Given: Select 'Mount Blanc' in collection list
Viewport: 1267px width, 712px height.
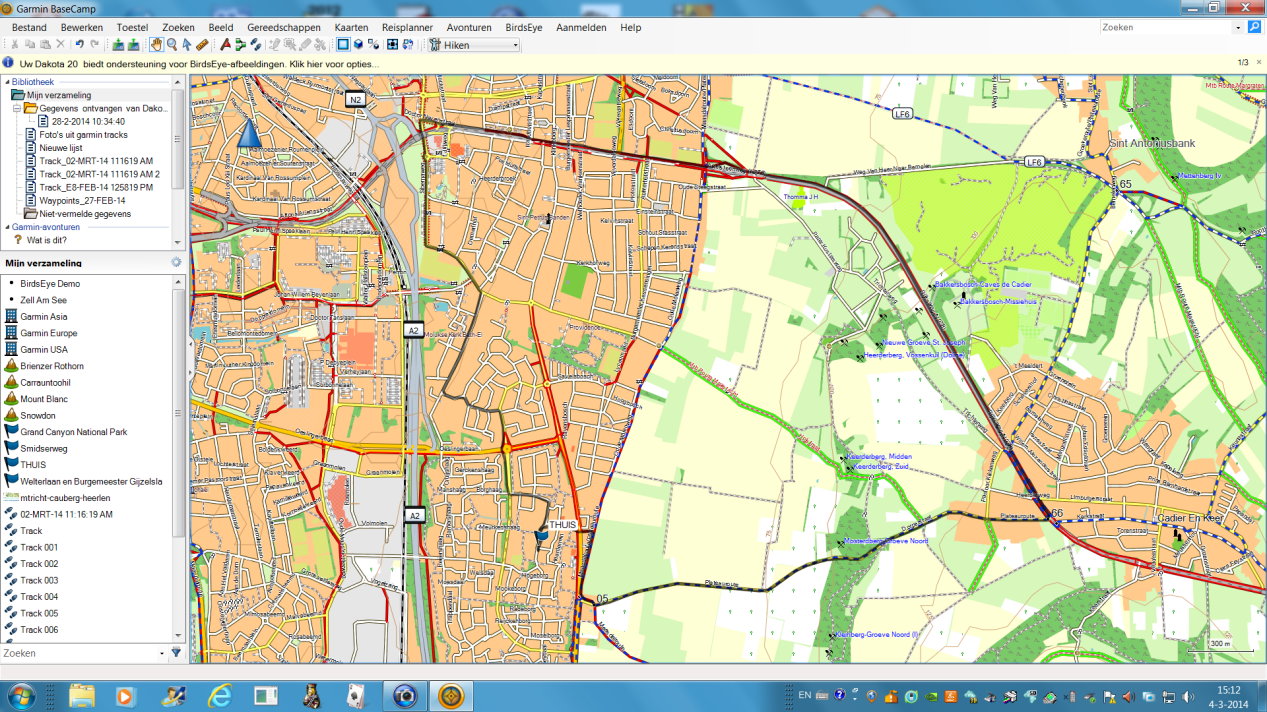Looking at the screenshot, I should click(44, 399).
